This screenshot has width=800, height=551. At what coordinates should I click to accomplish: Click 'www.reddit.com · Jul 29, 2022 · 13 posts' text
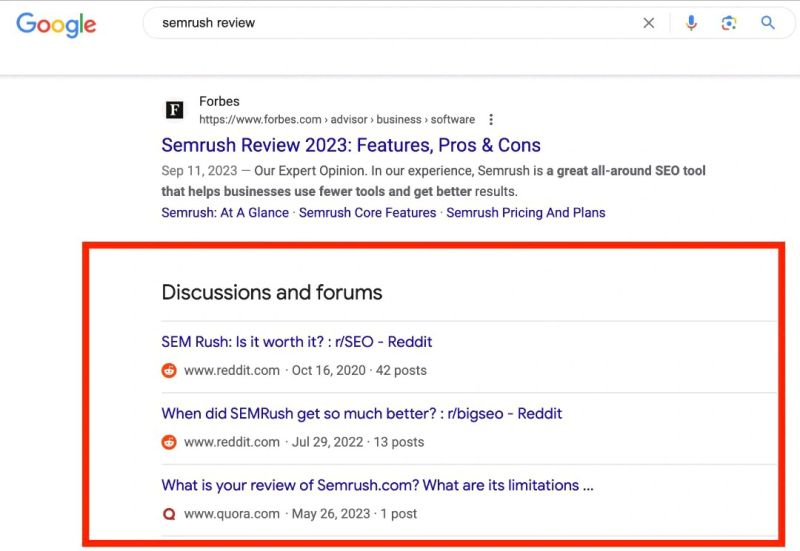click(x=304, y=442)
